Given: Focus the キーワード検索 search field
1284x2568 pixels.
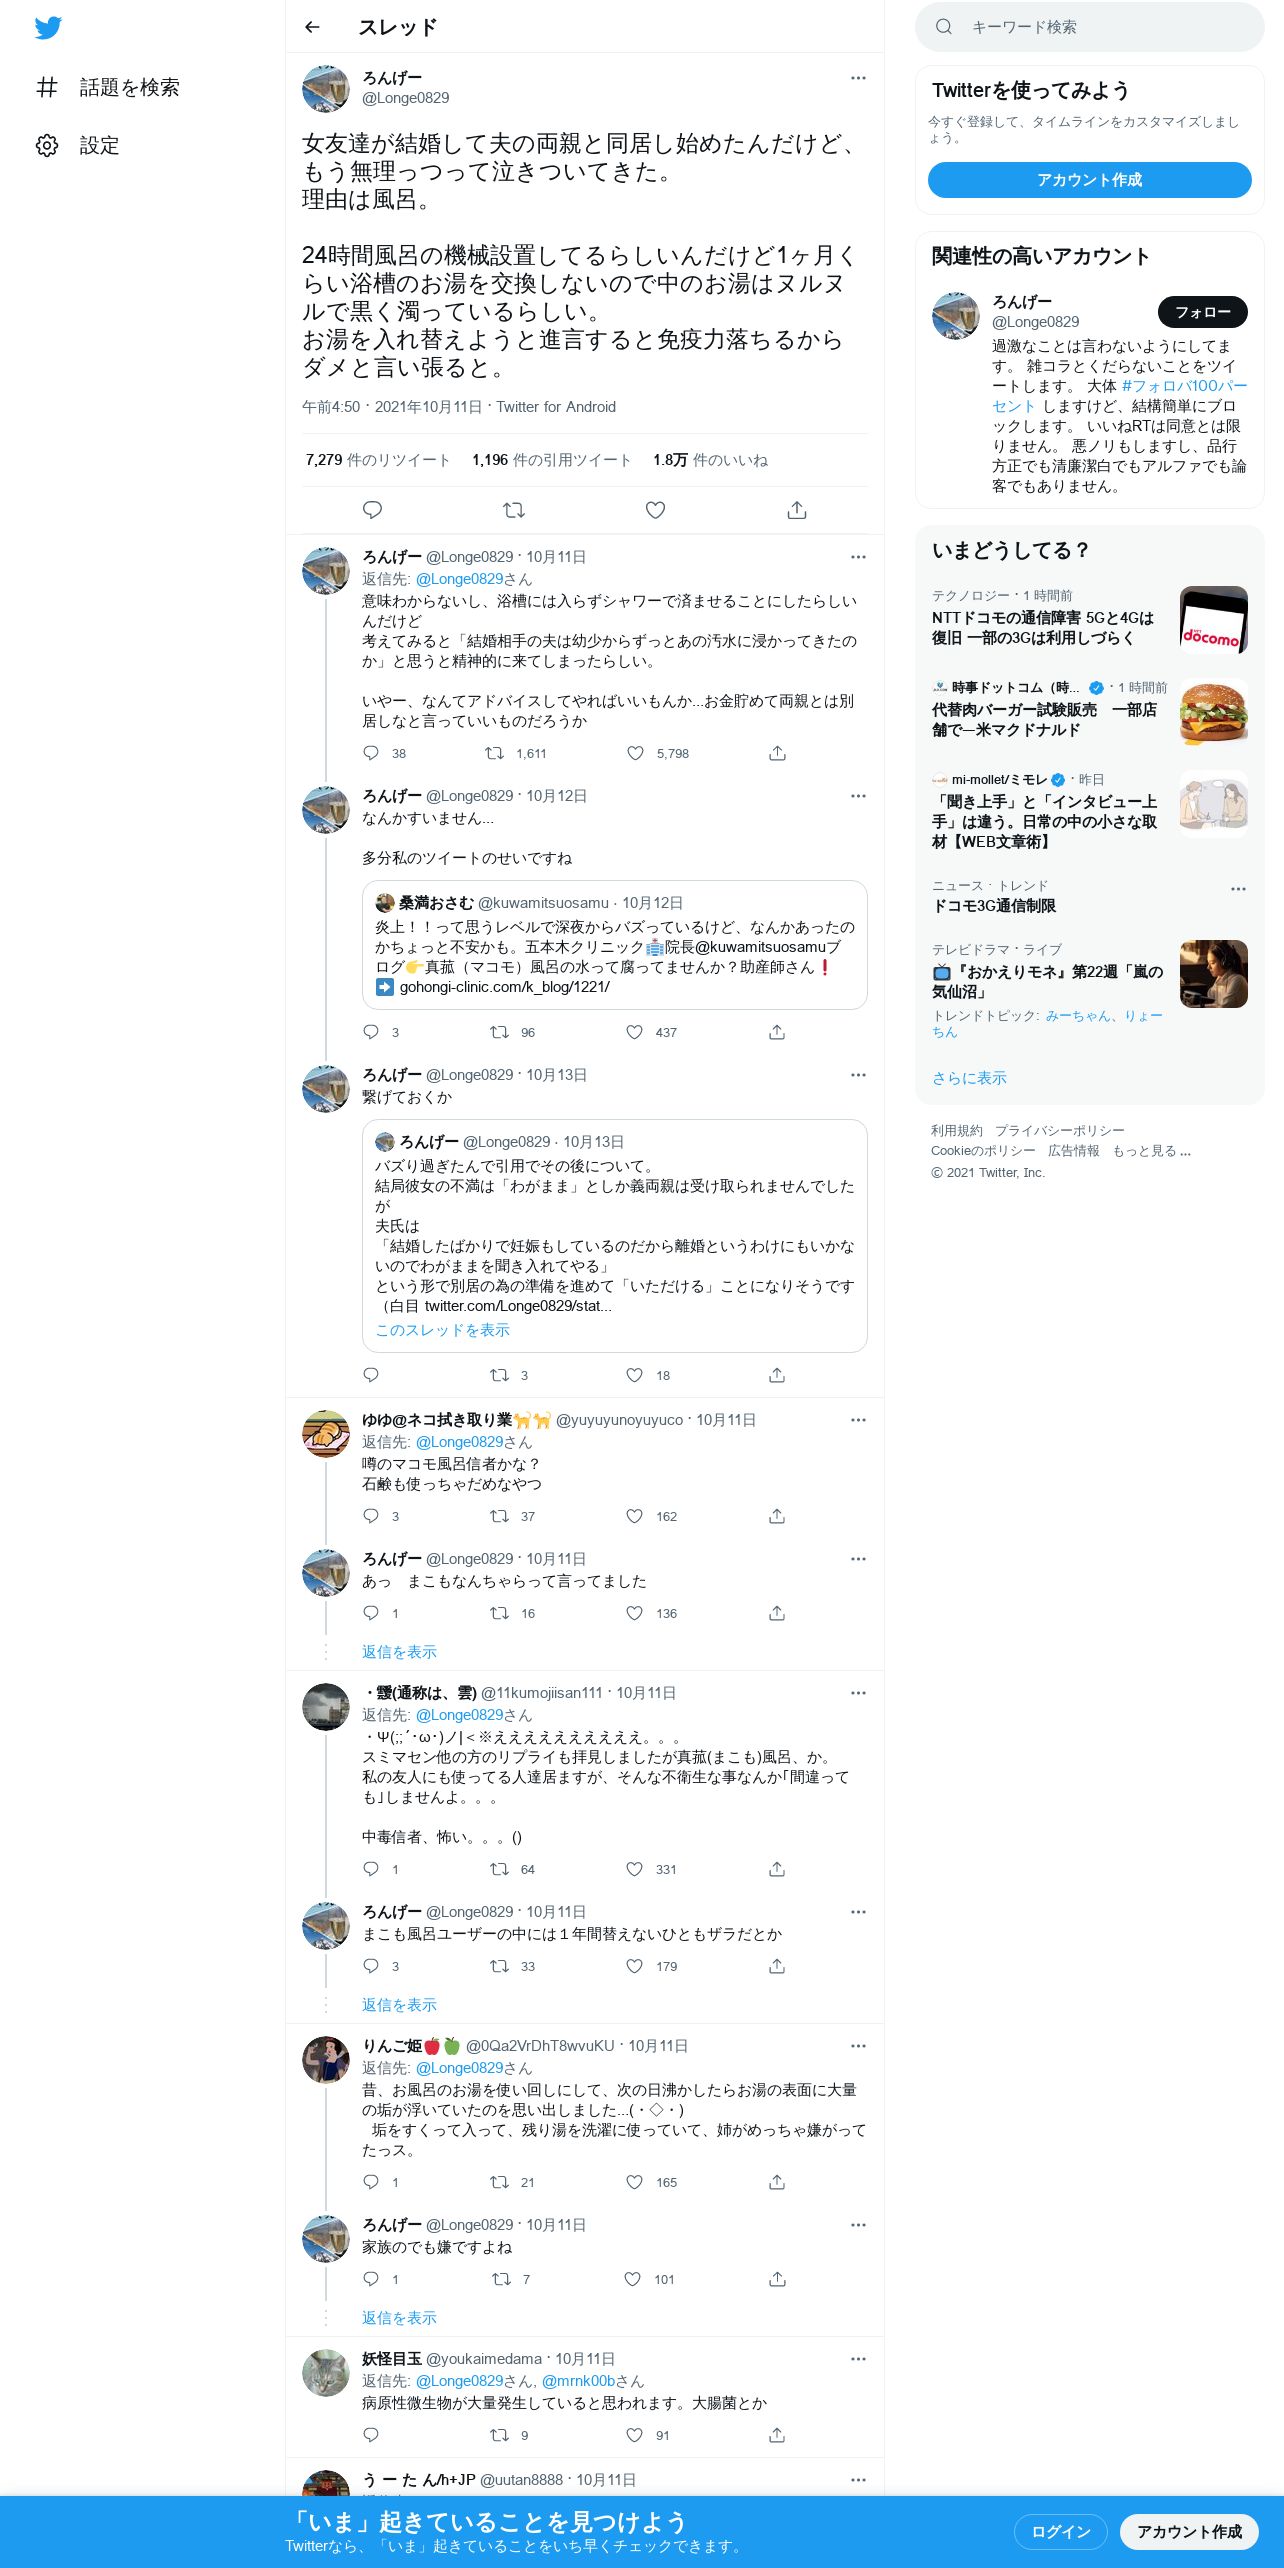Looking at the screenshot, I should point(1090,27).
